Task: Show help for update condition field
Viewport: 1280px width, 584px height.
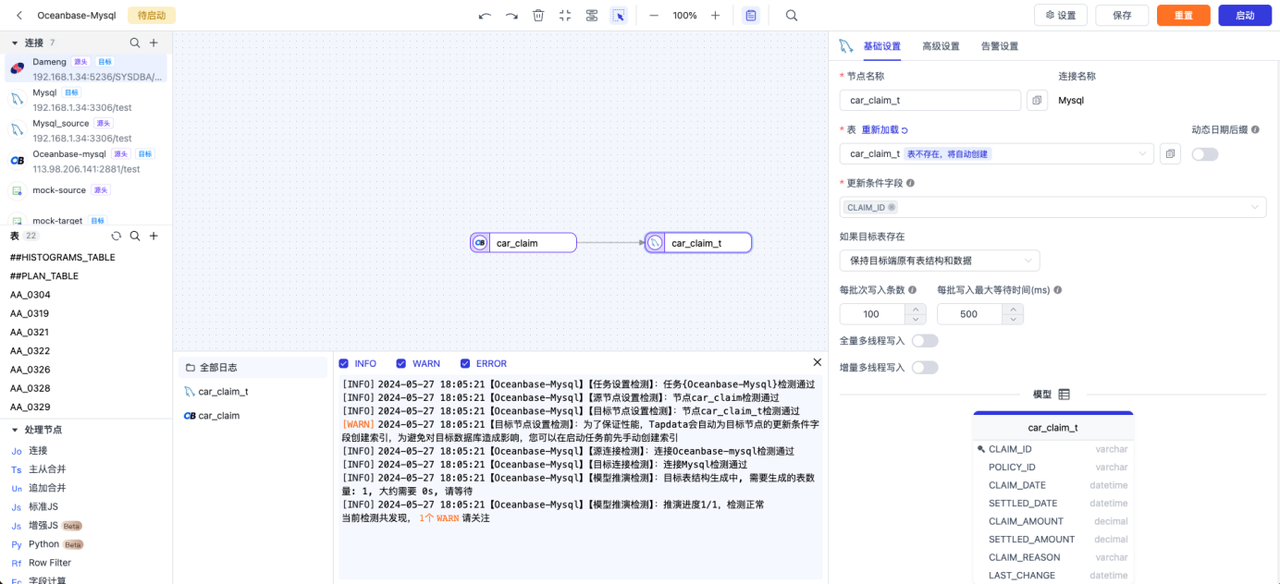Action: (x=910, y=183)
